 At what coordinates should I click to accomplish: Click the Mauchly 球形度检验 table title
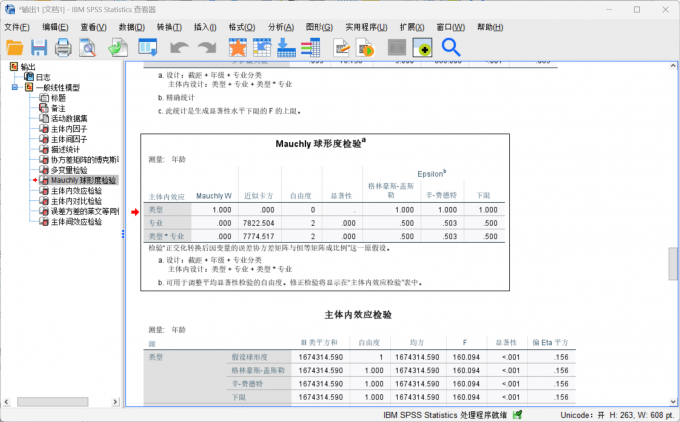coord(320,144)
